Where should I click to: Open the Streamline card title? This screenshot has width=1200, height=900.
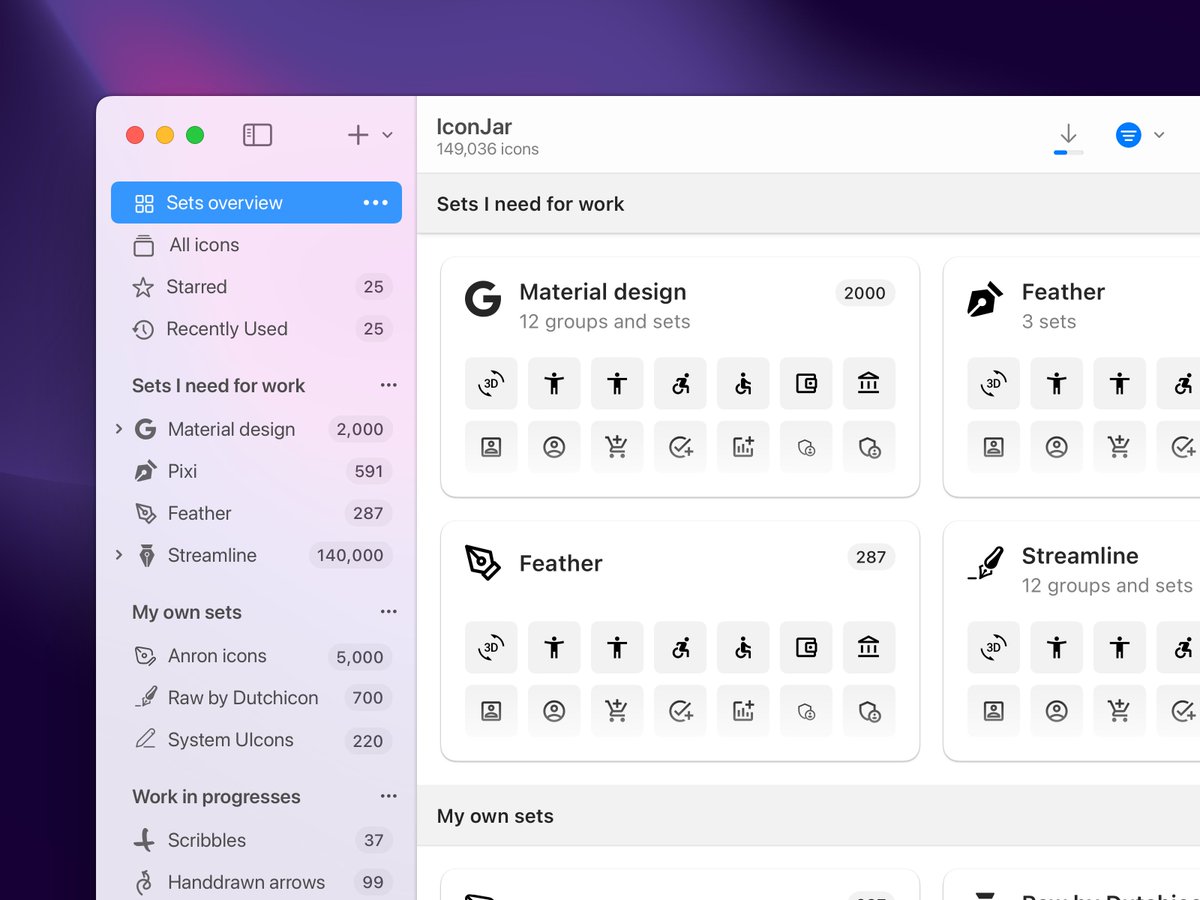coord(1080,556)
